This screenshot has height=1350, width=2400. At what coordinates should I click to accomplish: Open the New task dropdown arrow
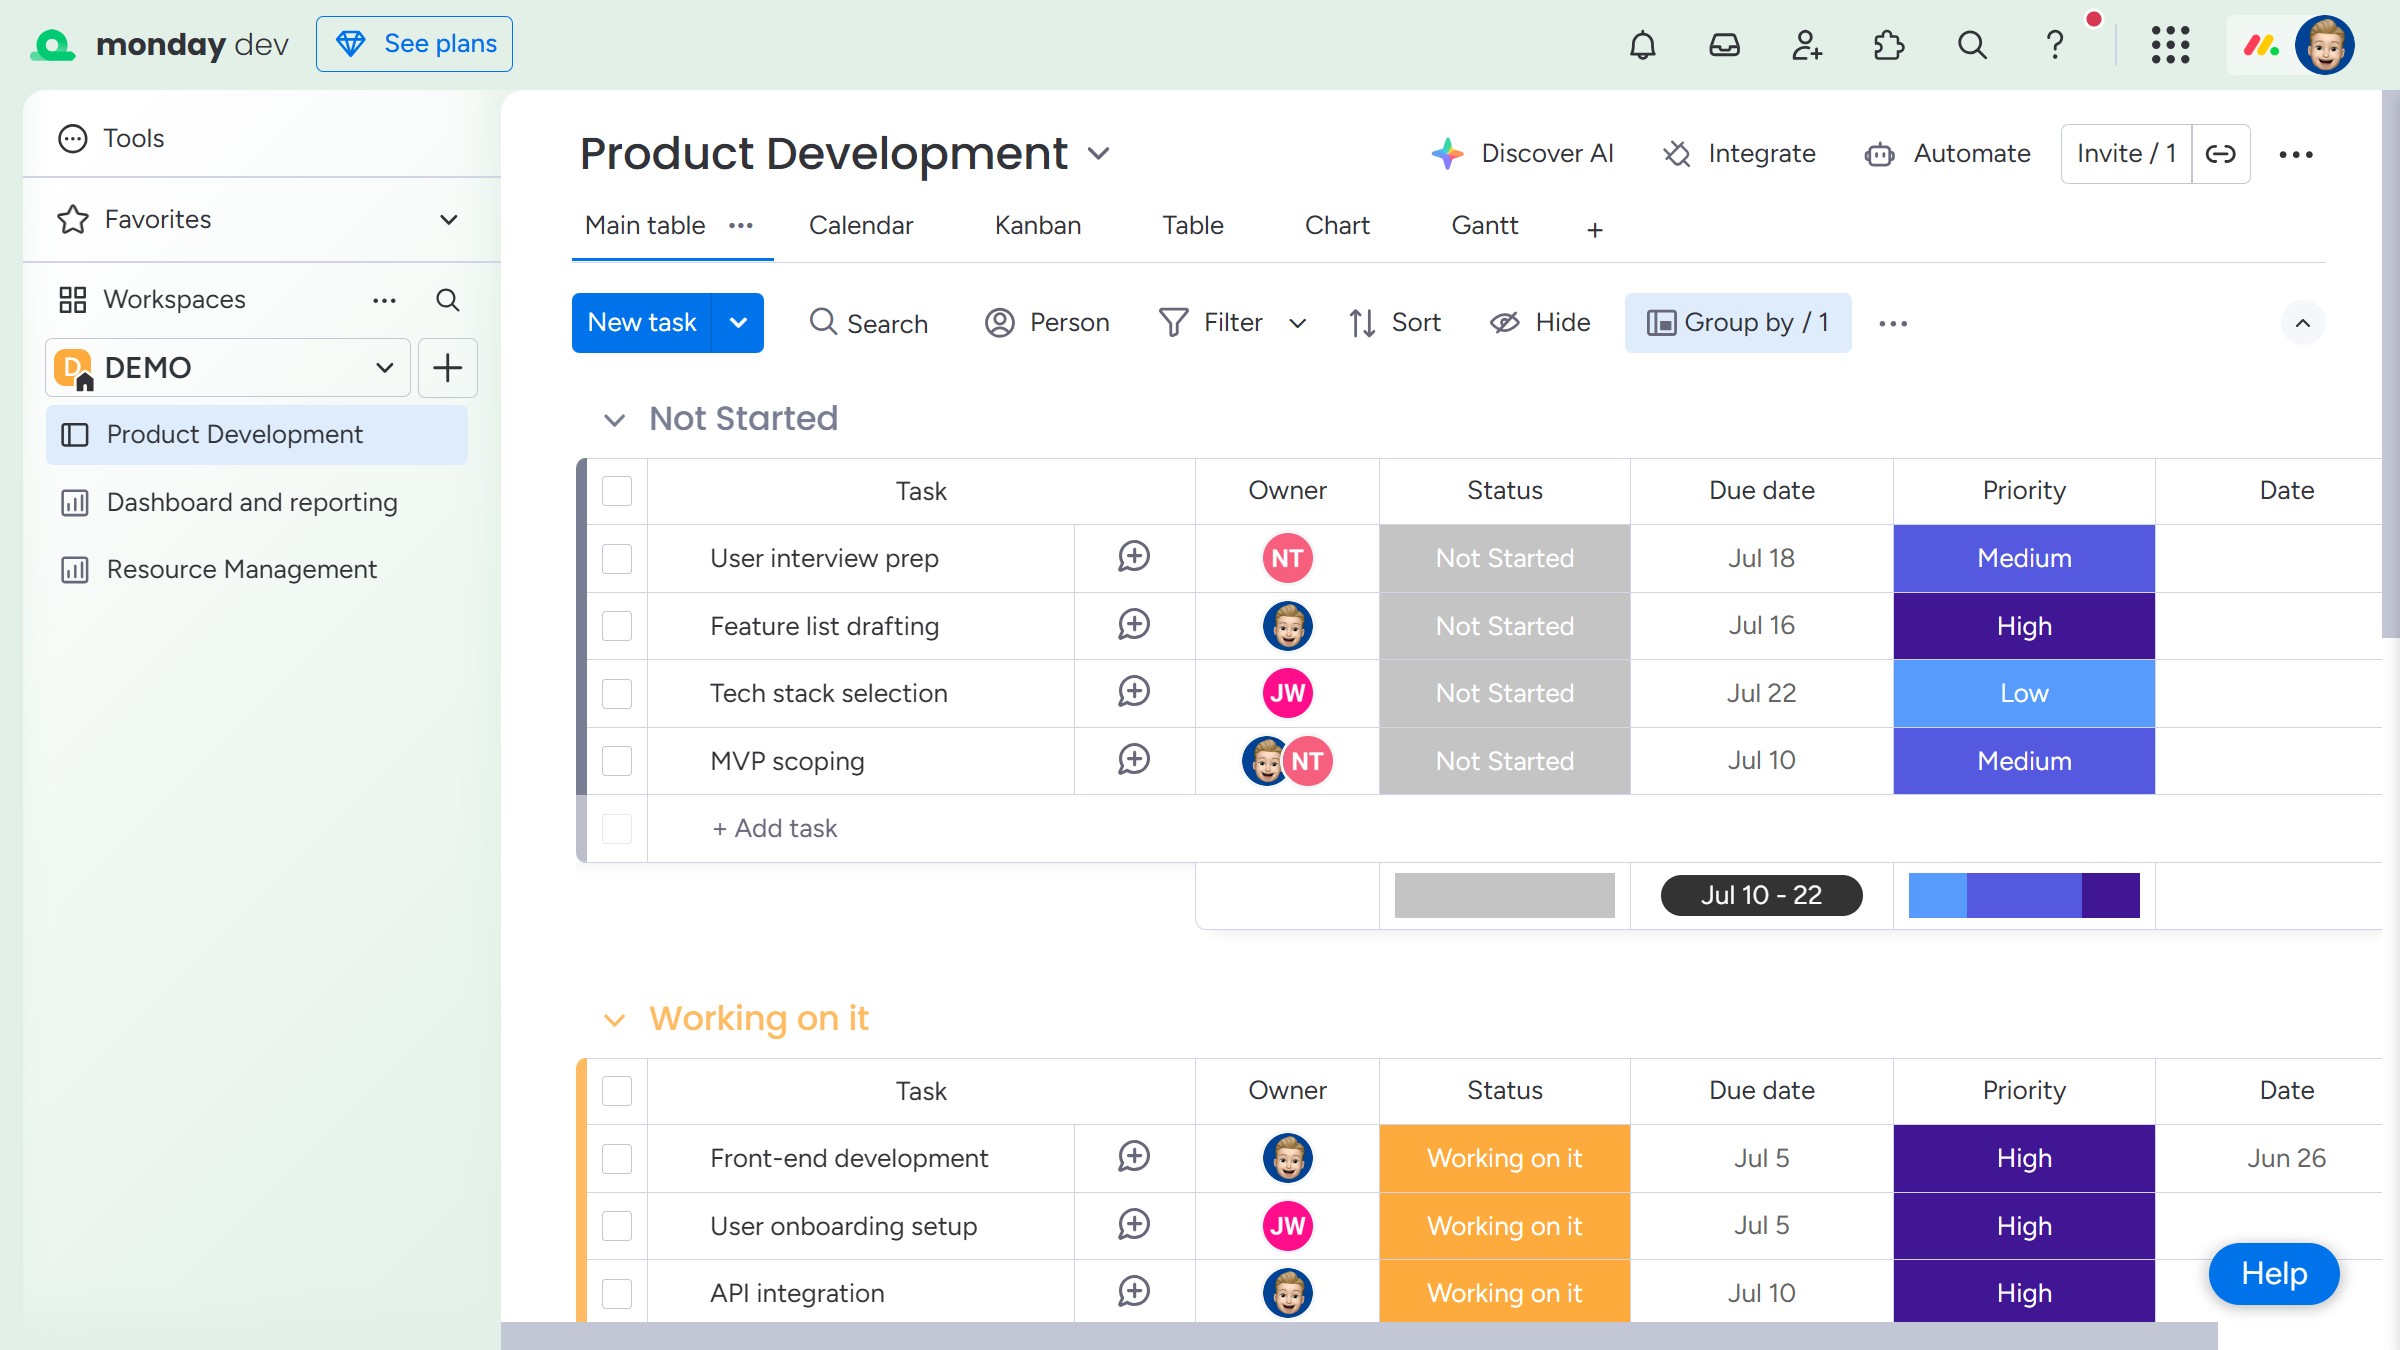coord(738,323)
